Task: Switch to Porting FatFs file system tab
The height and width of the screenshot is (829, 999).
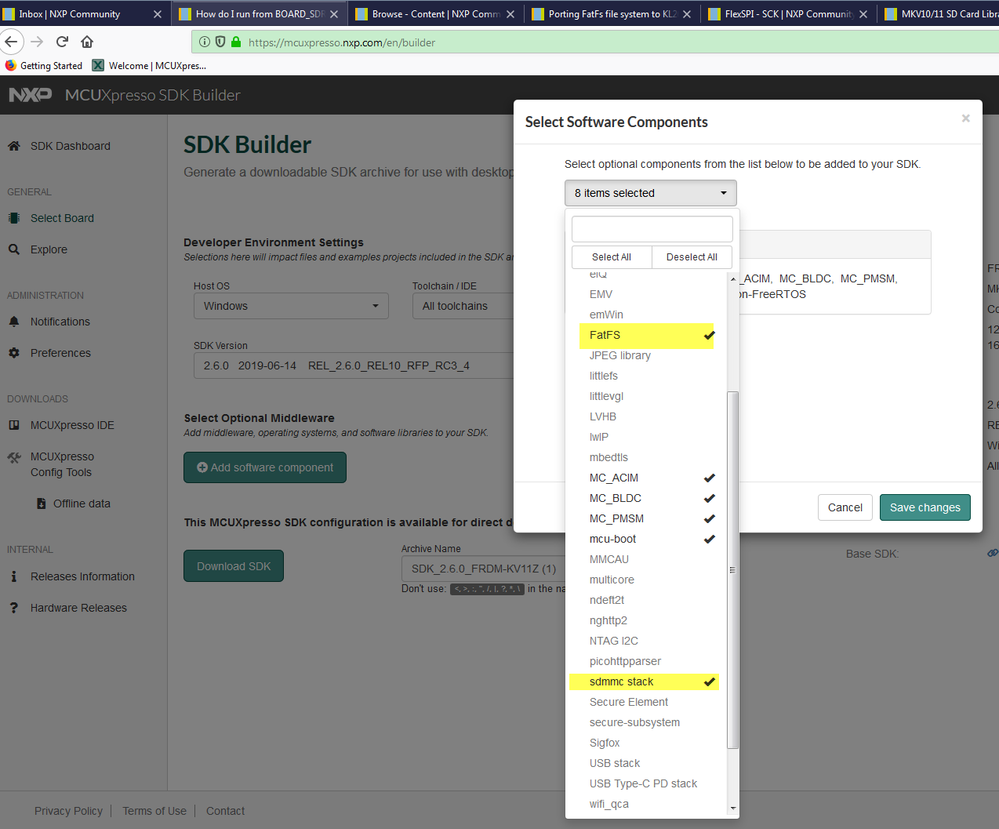Action: [x=612, y=14]
